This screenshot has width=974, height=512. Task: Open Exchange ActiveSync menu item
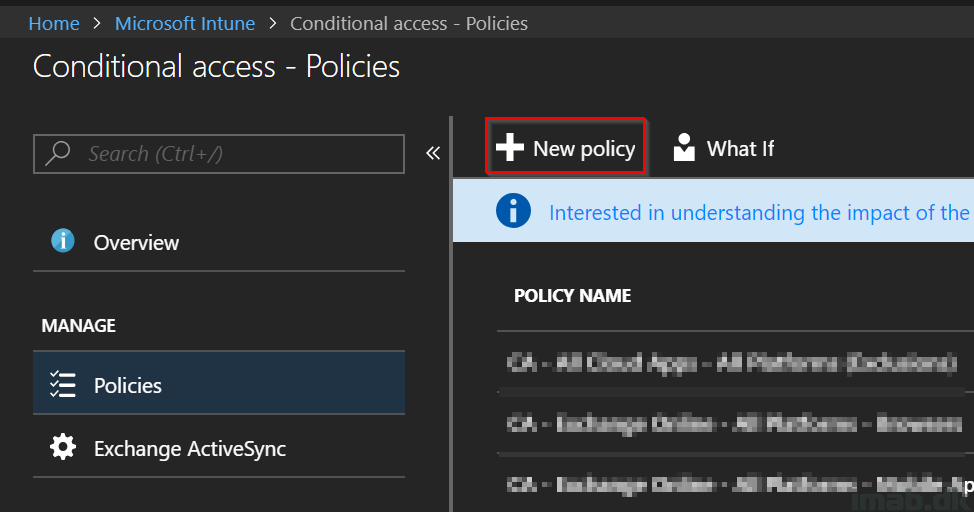(x=219, y=447)
